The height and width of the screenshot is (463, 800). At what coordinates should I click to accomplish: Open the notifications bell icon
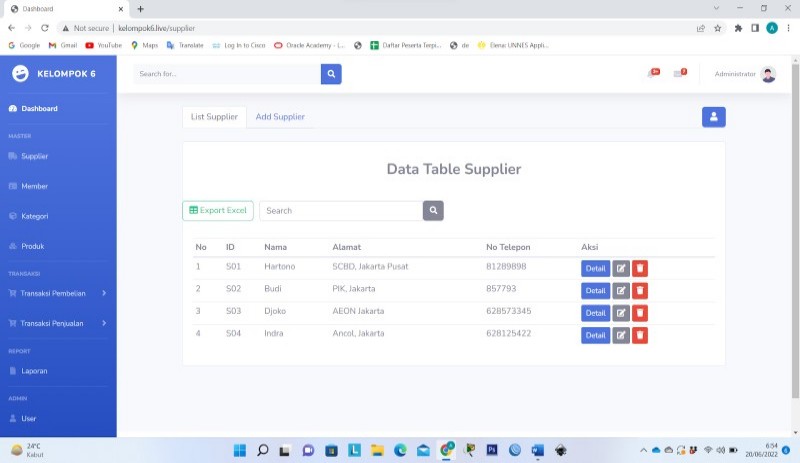(x=652, y=74)
